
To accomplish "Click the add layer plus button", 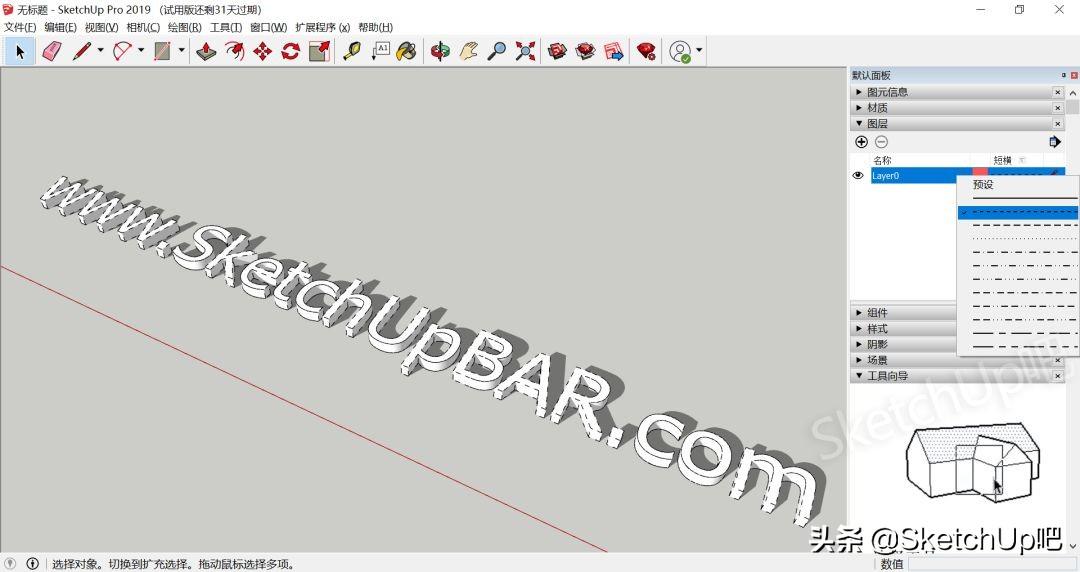I will coord(861,142).
